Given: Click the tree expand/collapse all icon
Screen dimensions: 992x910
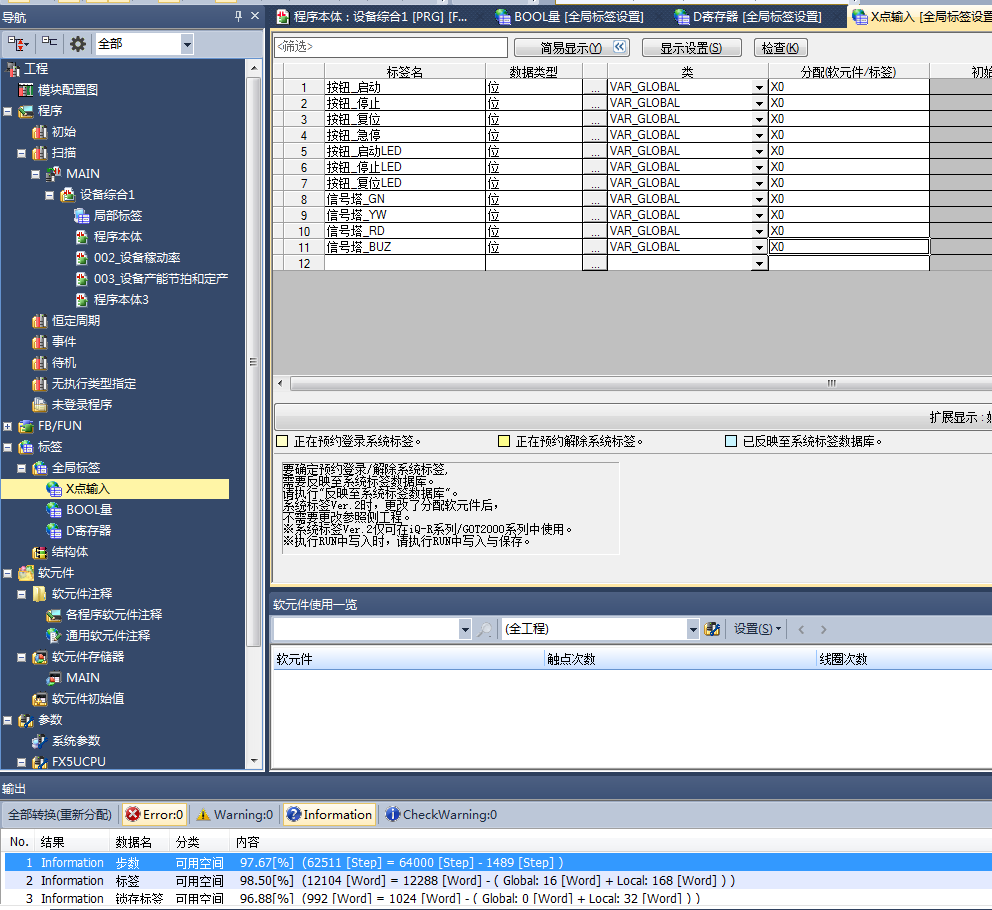Looking at the screenshot, I should click(x=19, y=44).
